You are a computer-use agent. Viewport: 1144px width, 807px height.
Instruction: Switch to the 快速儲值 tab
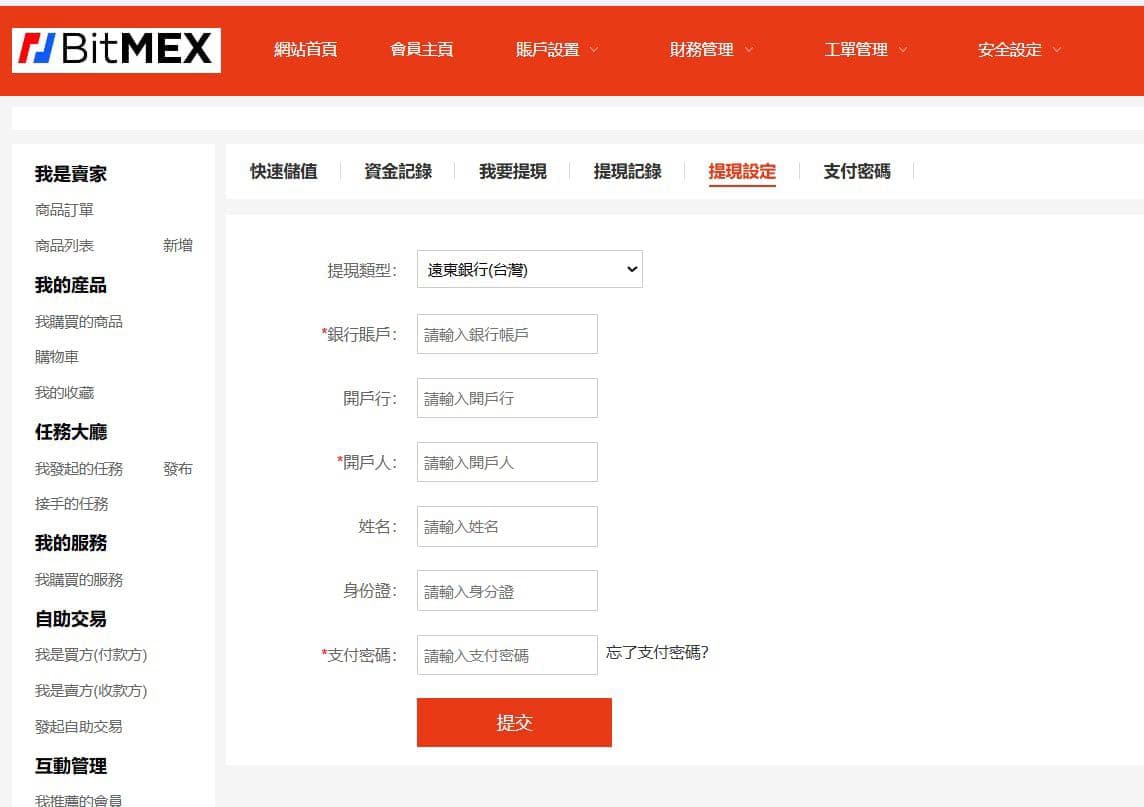tap(284, 171)
